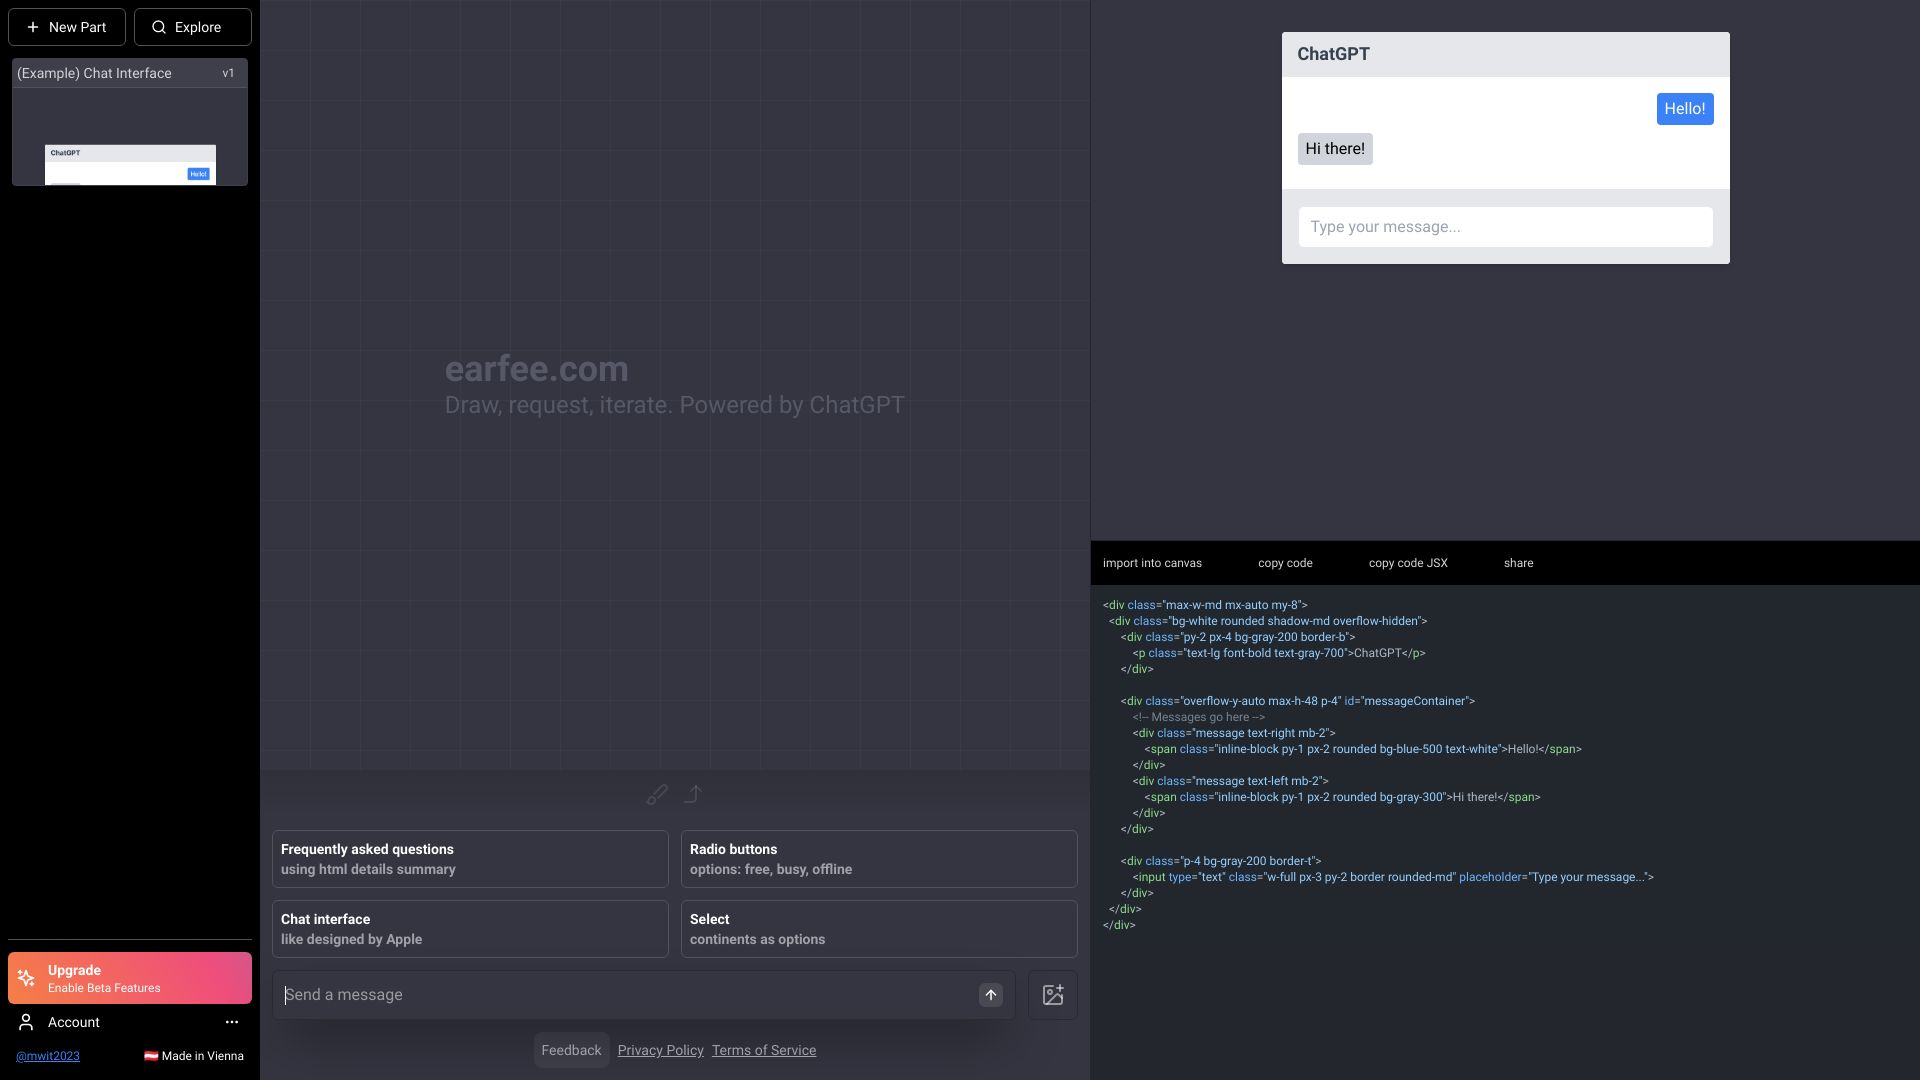Click the curved arrow icon below the canvas
This screenshot has height=1080, width=1920.
click(x=693, y=794)
